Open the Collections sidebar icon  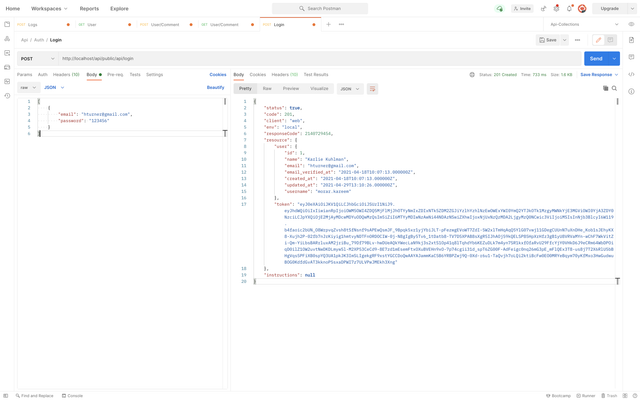[7, 24]
